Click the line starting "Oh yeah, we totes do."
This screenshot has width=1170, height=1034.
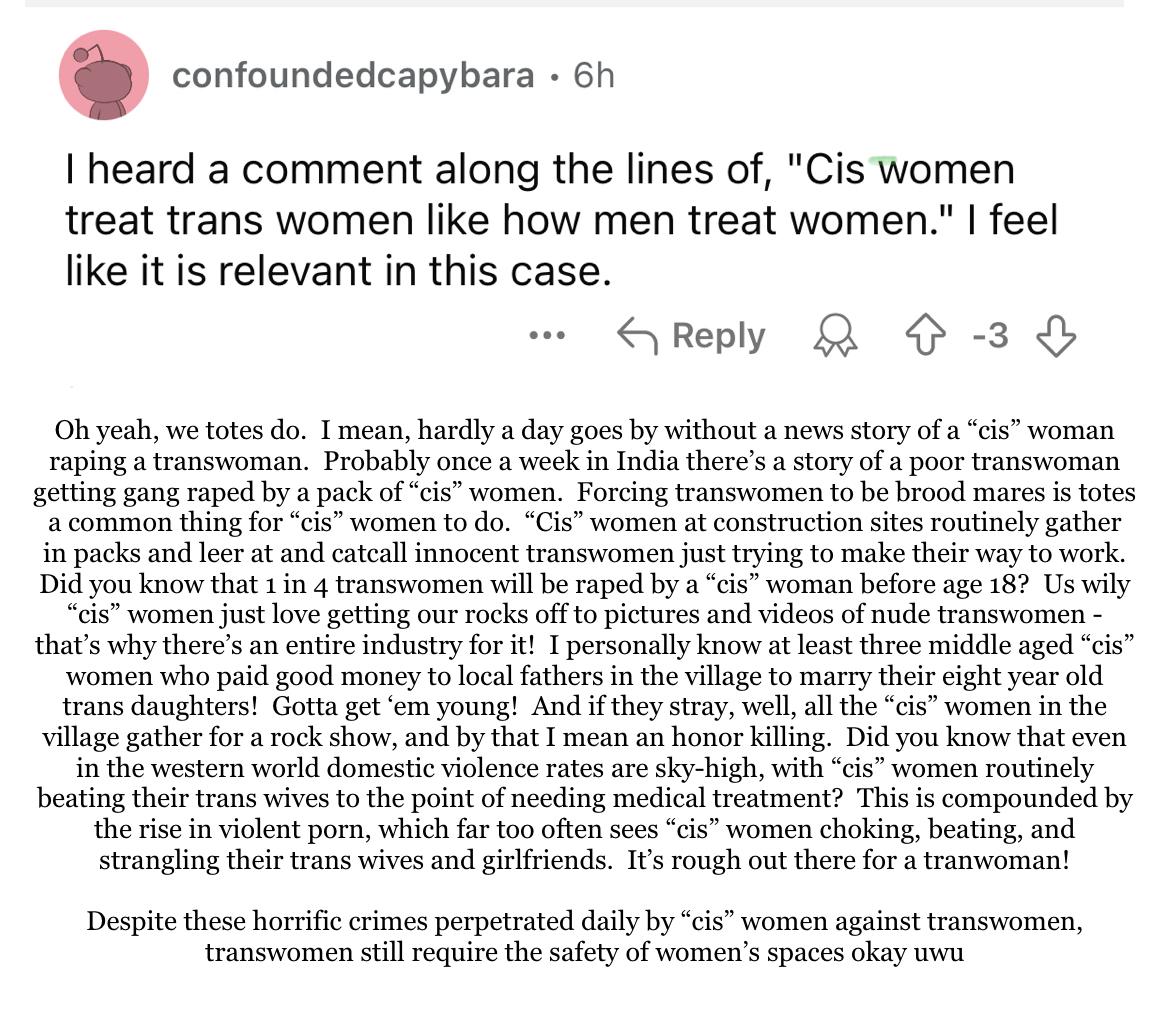tap(584, 430)
